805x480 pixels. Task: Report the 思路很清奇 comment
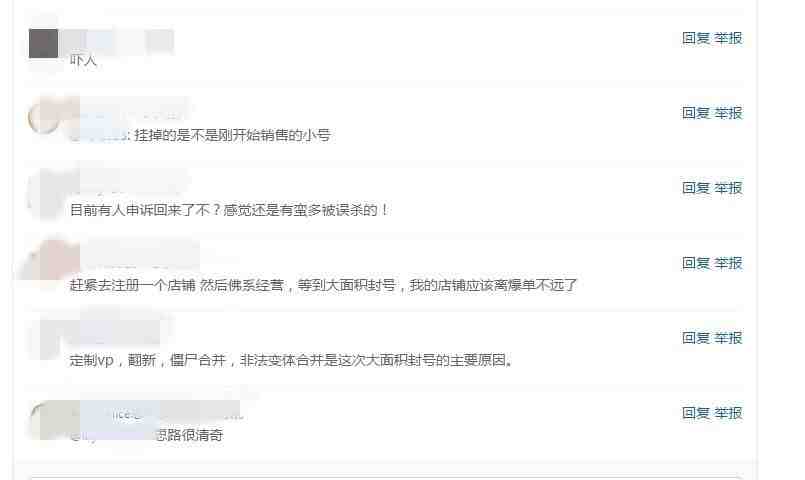(728, 413)
